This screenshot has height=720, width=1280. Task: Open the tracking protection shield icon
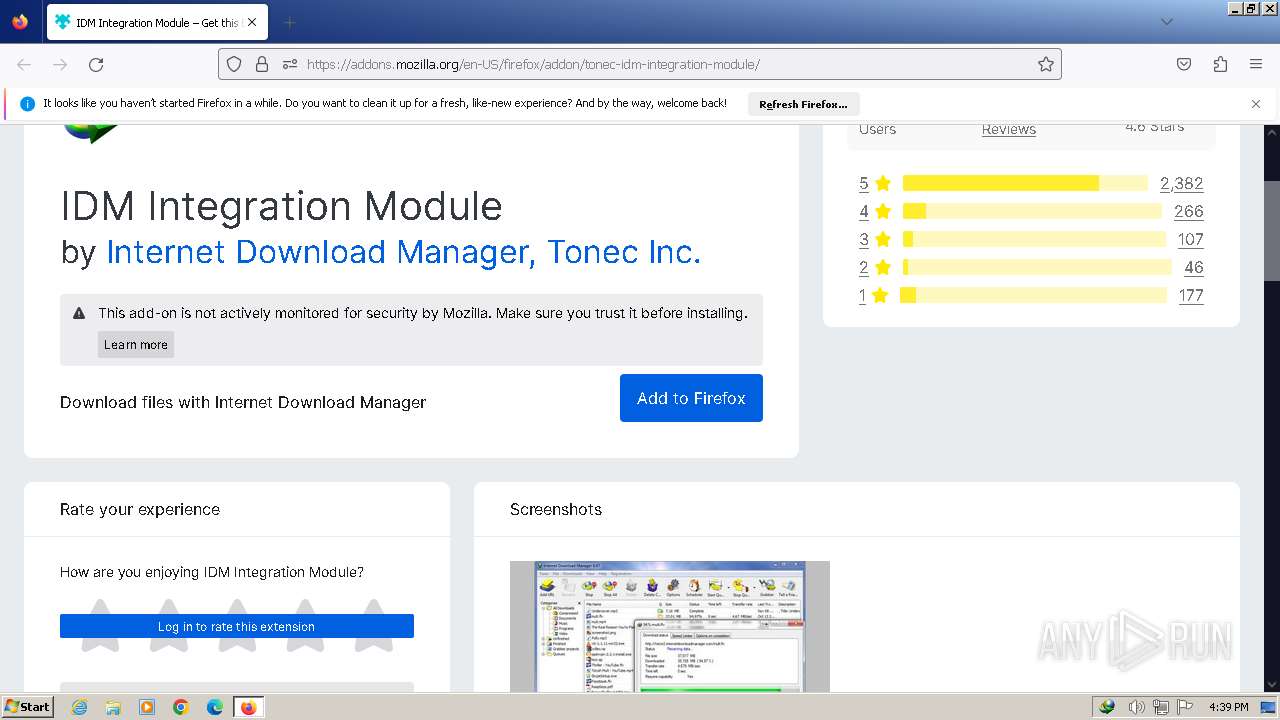click(234, 64)
